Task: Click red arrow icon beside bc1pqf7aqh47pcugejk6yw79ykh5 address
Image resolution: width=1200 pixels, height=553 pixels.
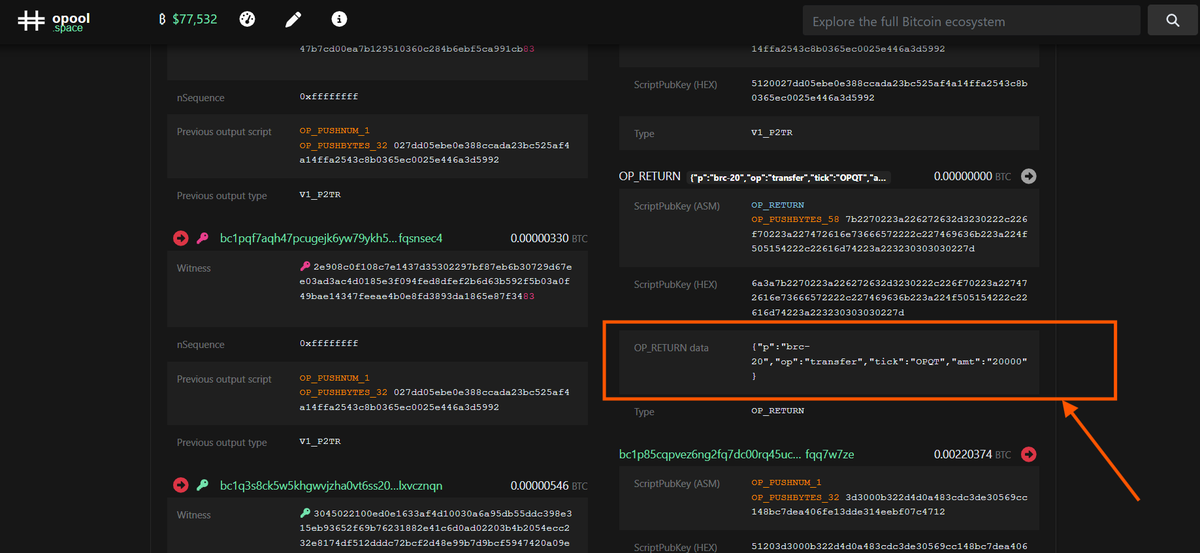Action: 181,238
